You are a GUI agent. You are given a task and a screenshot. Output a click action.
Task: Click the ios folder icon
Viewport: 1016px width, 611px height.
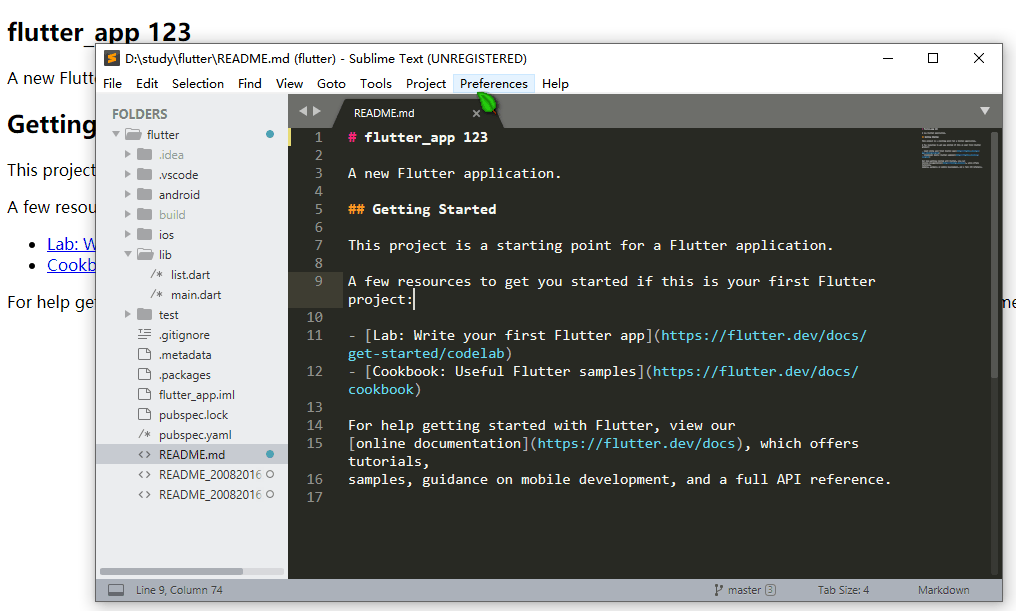coord(145,235)
